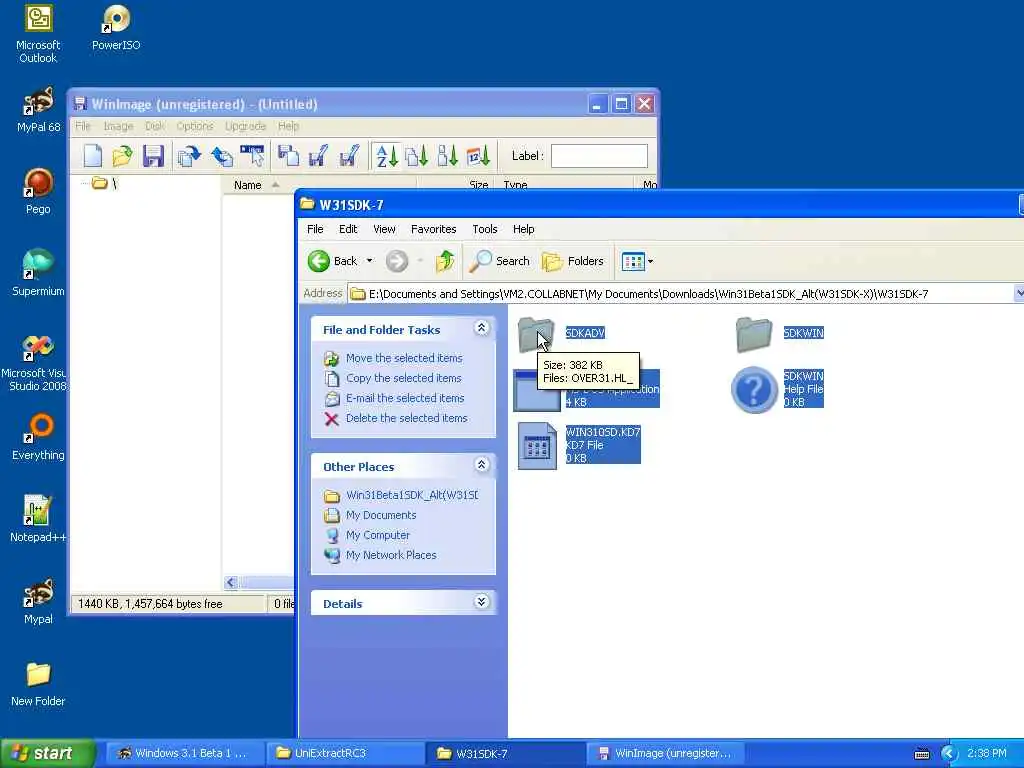Select SDKADV folder icon
This screenshot has width=1024, height=768.
click(x=536, y=334)
